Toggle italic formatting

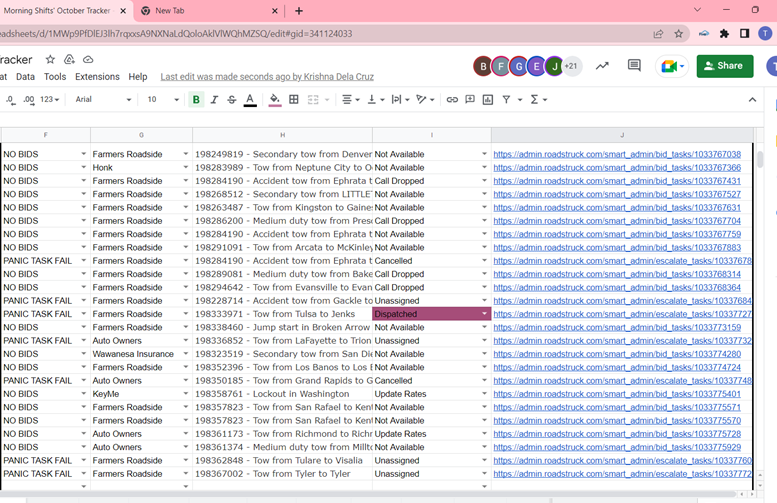pyautogui.click(x=214, y=100)
